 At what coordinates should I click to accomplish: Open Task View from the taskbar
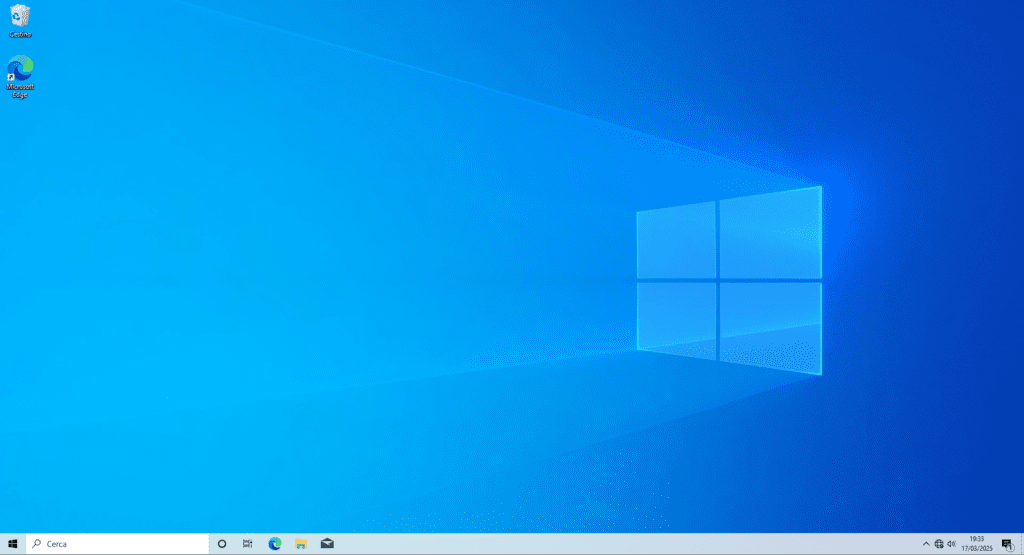click(248, 544)
